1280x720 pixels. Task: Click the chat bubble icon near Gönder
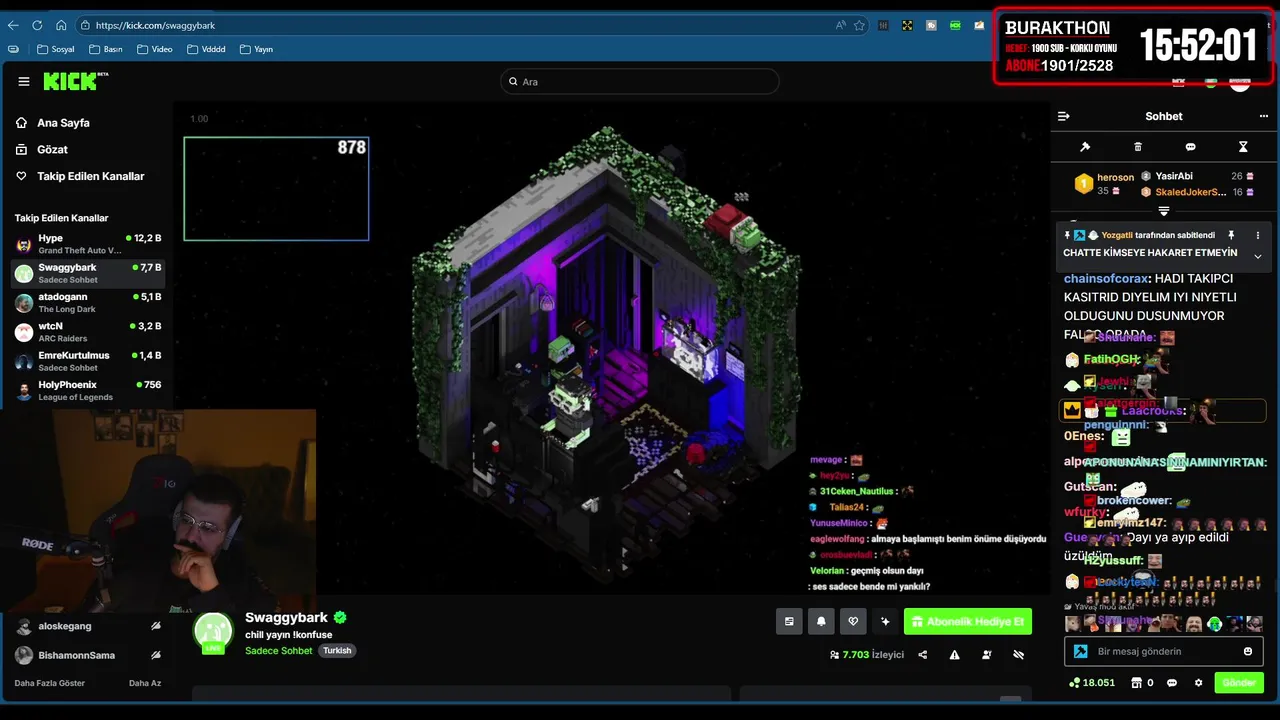[x=1172, y=683]
